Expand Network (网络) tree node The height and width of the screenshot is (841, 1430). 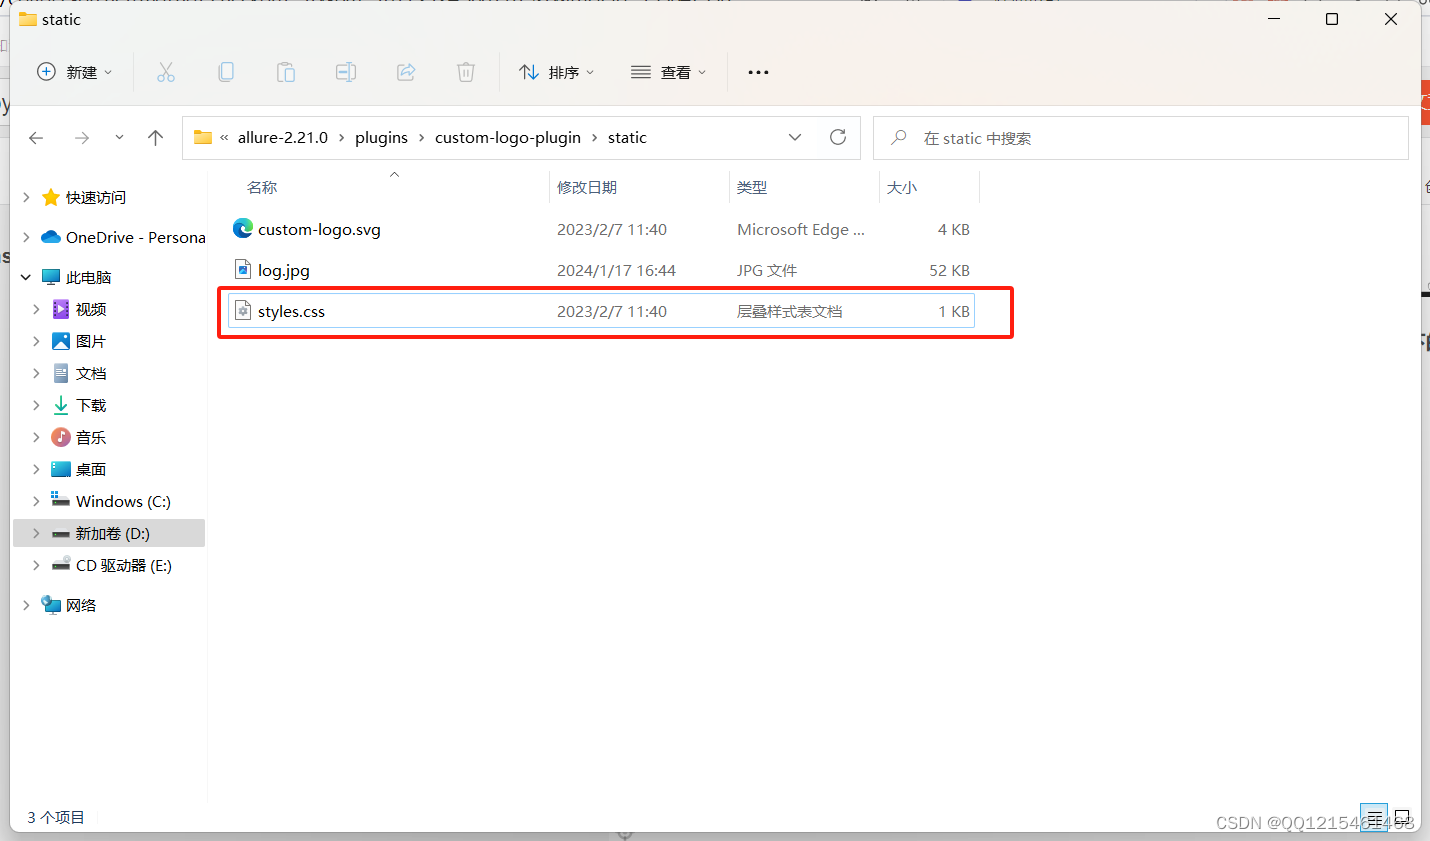(26, 606)
